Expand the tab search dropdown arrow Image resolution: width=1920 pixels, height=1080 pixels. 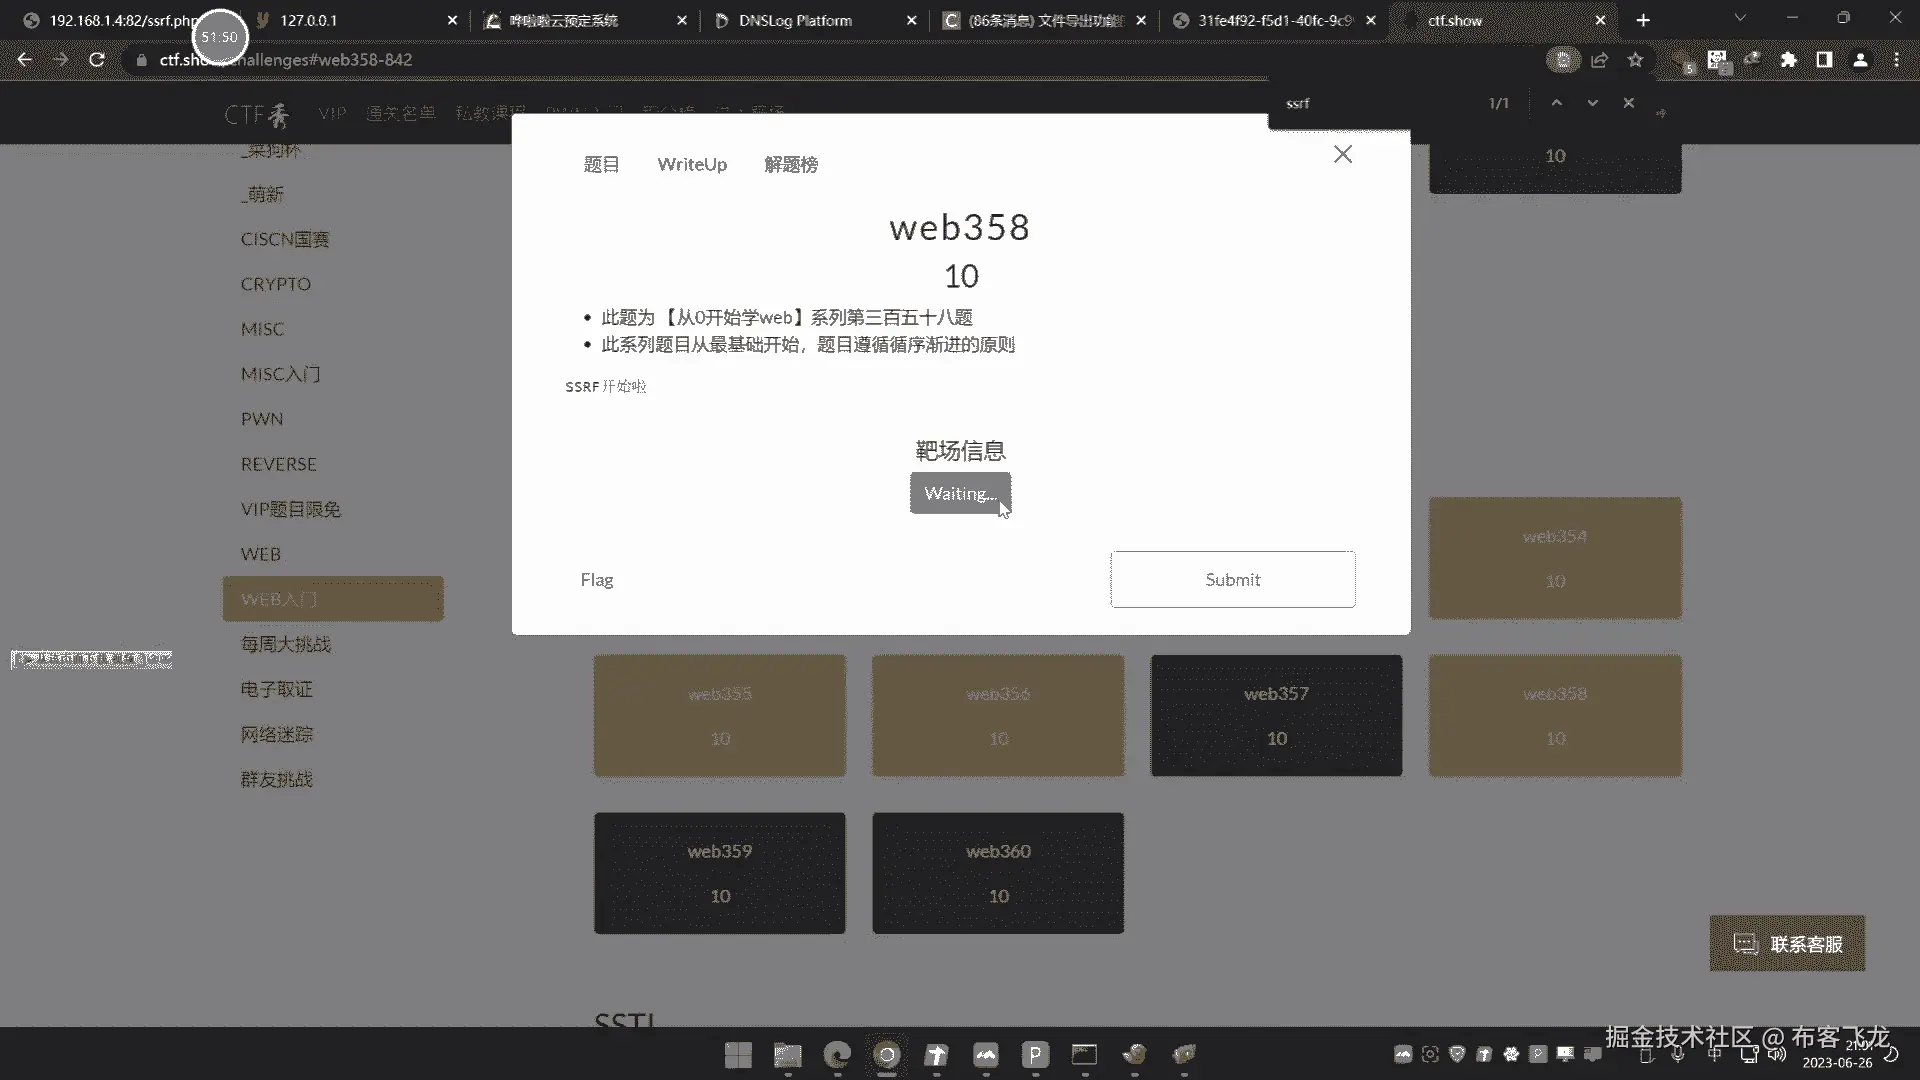coord(1740,19)
